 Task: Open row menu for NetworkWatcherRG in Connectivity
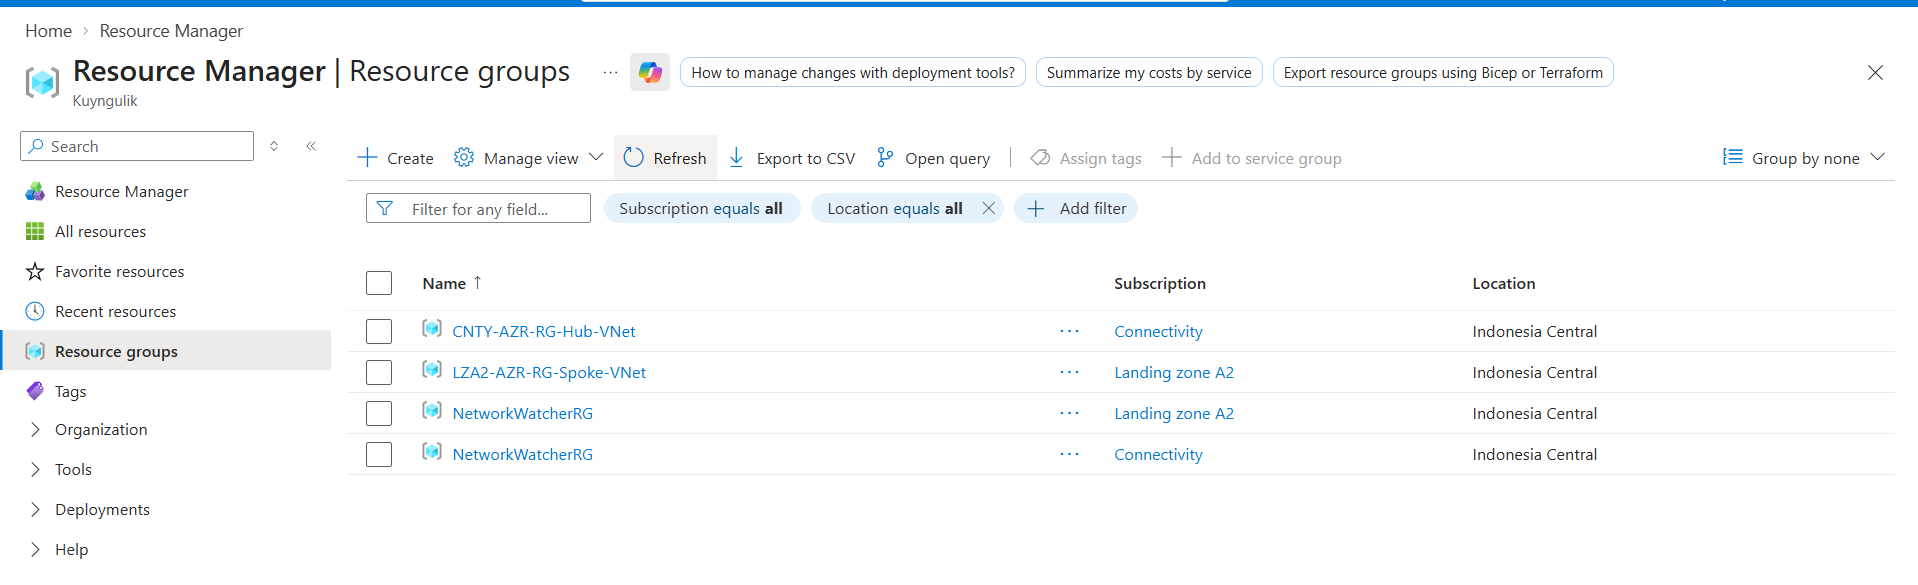[1069, 454]
